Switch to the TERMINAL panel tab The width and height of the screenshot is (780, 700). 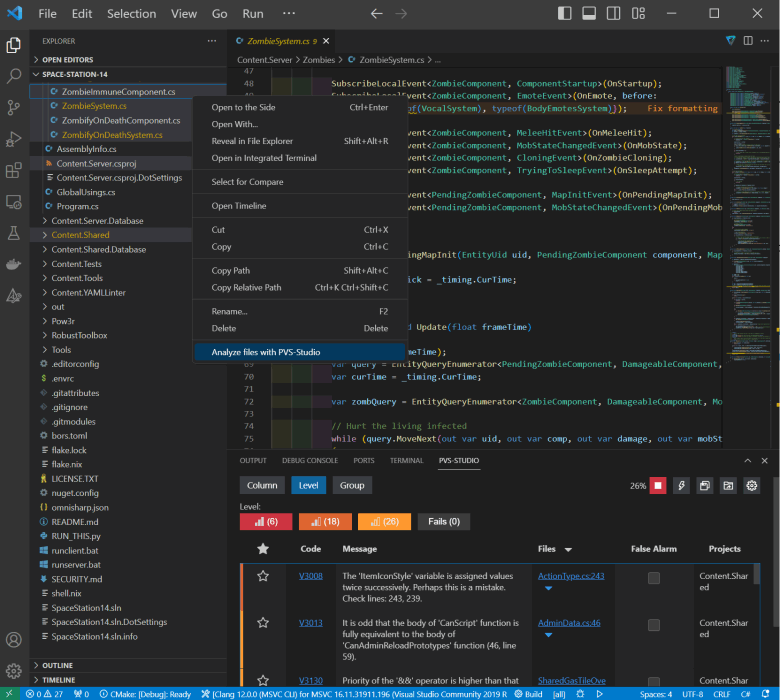pos(406,461)
